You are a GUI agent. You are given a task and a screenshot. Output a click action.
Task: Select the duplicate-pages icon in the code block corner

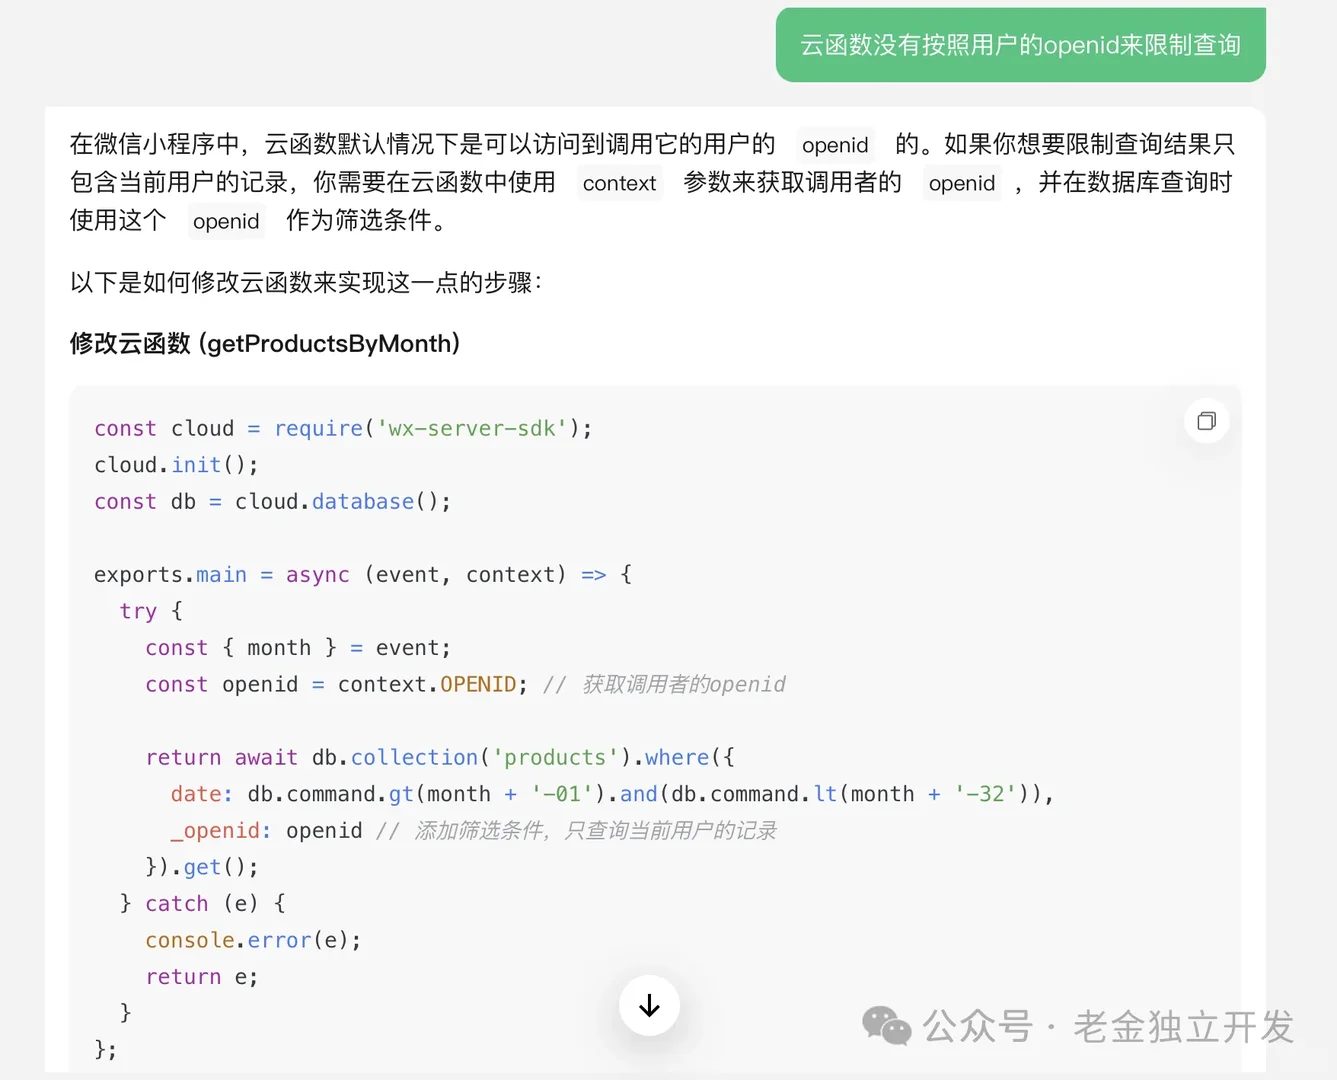[1206, 421]
